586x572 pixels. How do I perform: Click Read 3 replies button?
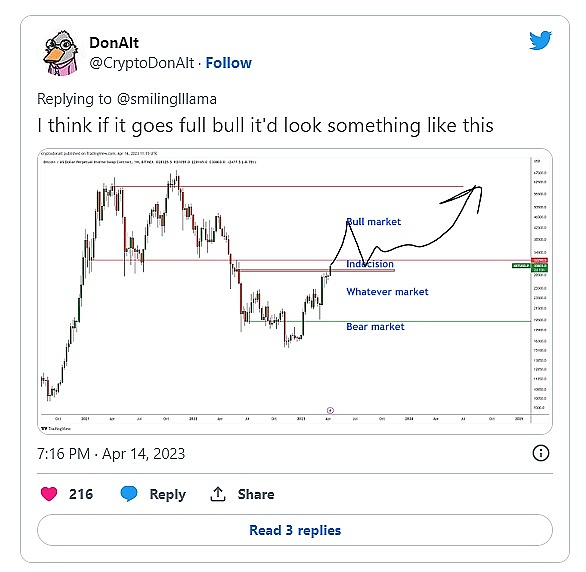coord(295,530)
